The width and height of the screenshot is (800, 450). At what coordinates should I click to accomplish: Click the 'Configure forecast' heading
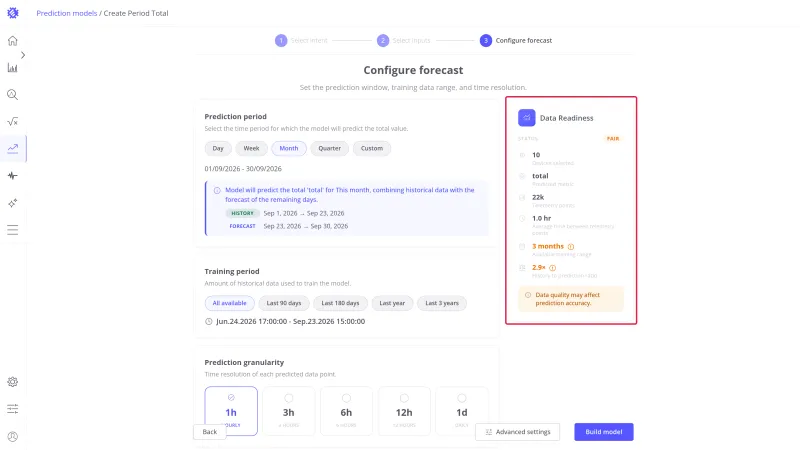pos(413,70)
